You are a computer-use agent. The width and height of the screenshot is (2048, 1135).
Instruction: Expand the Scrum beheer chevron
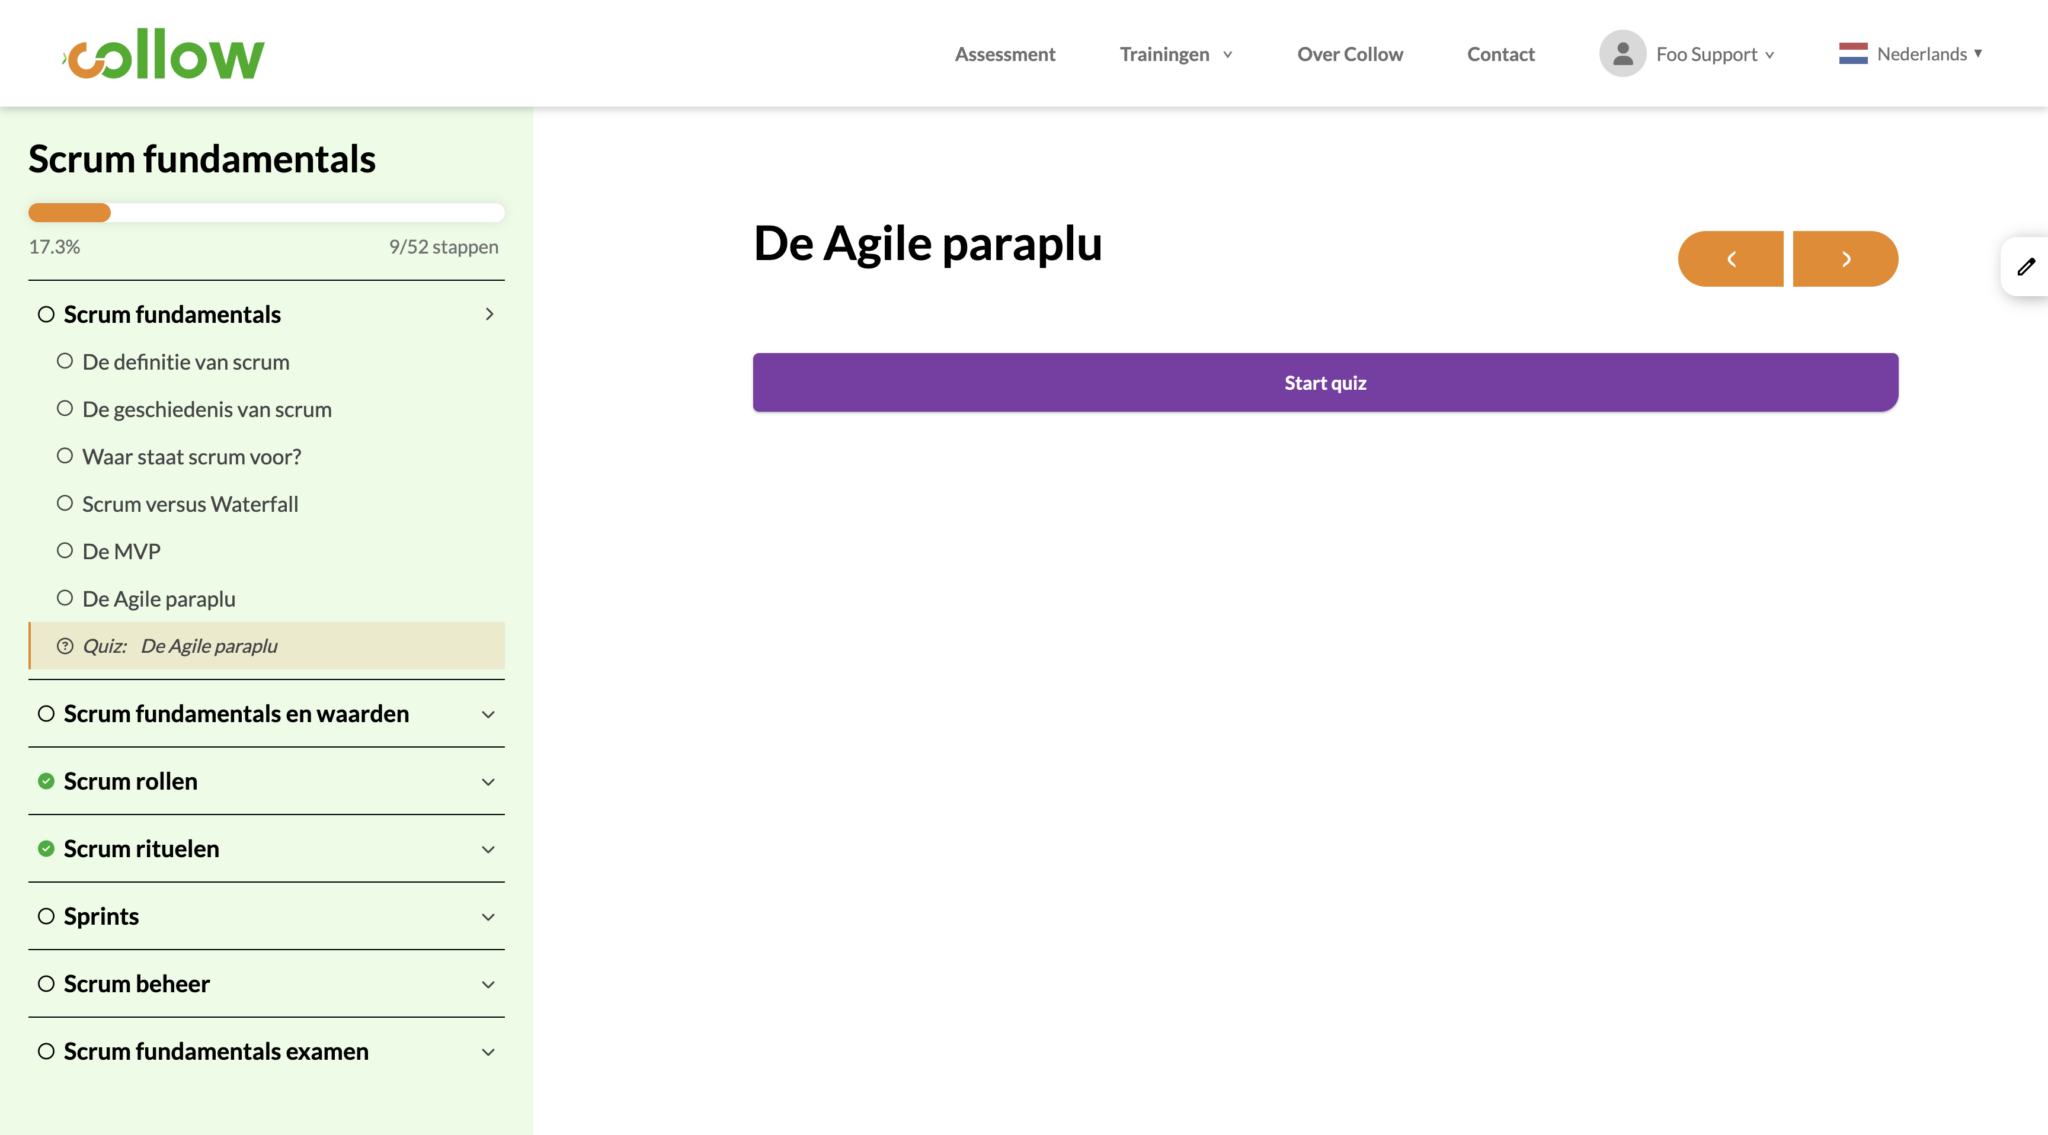coord(488,984)
